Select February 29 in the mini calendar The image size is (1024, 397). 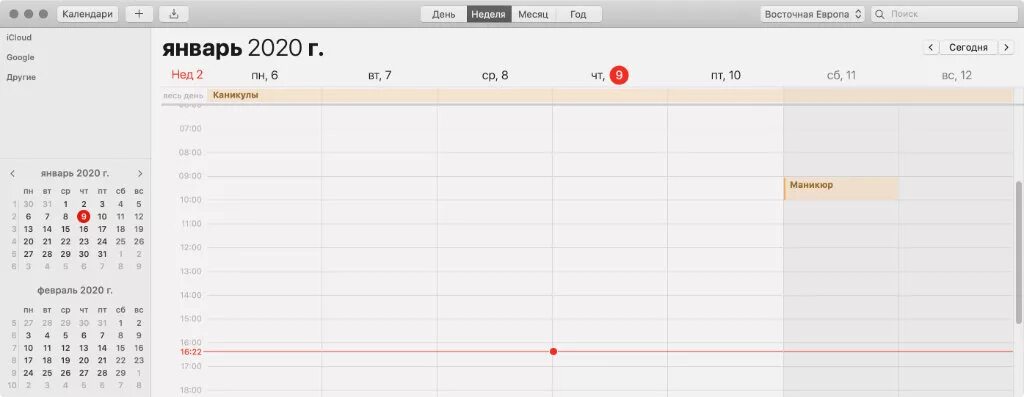click(x=120, y=373)
